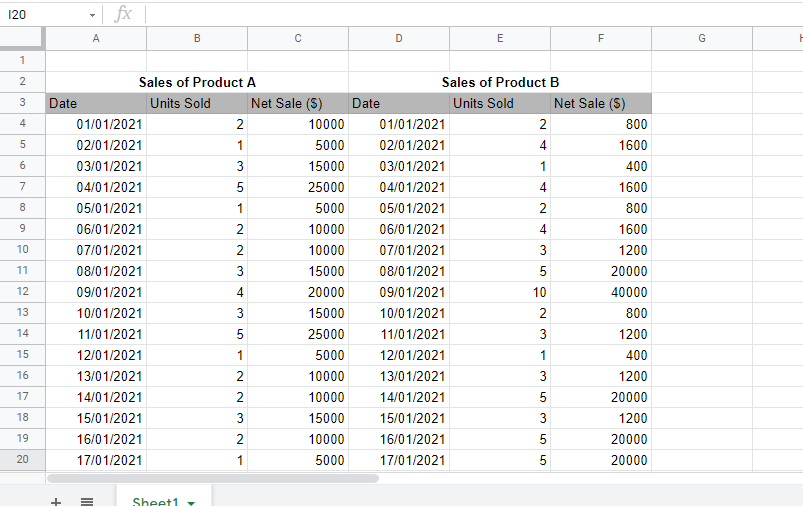Select column G header
This screenshot has width=803, height=506.
pyautogui.click(x=702, y=38)
